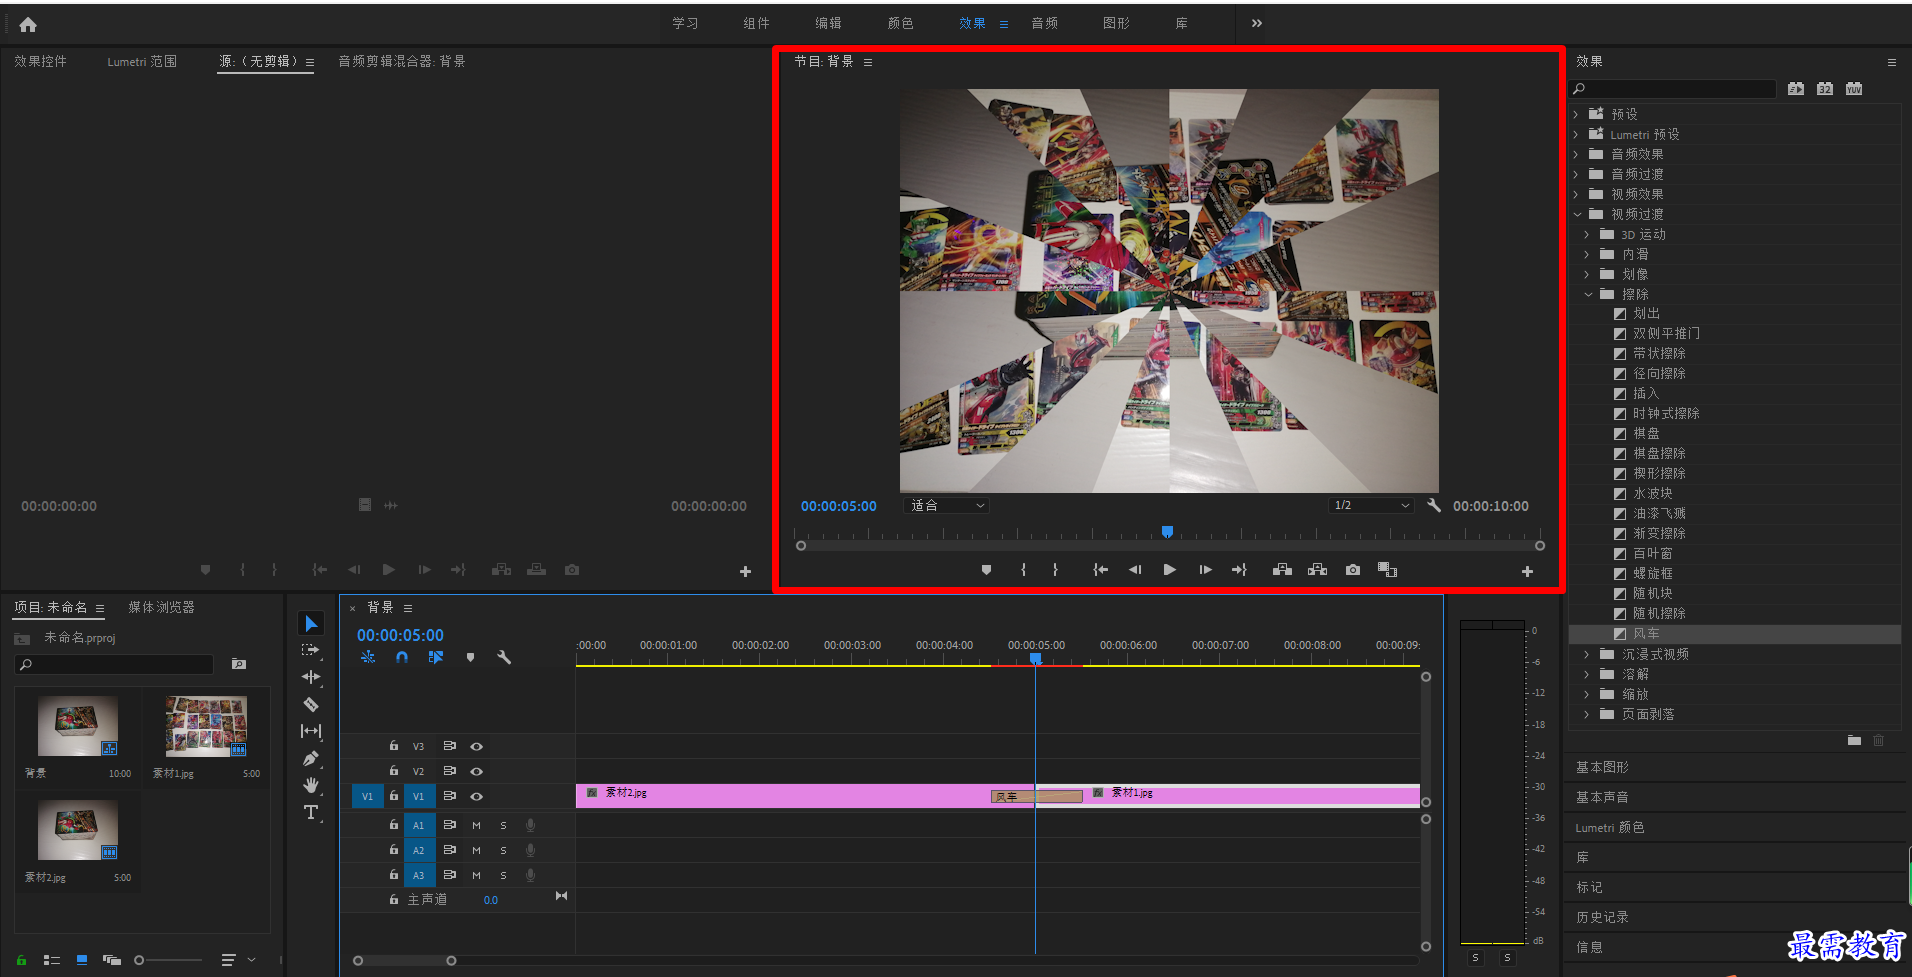Open the 效果控件 panel tab
This screenshot has height=977, width=1912.
(40, 61)
